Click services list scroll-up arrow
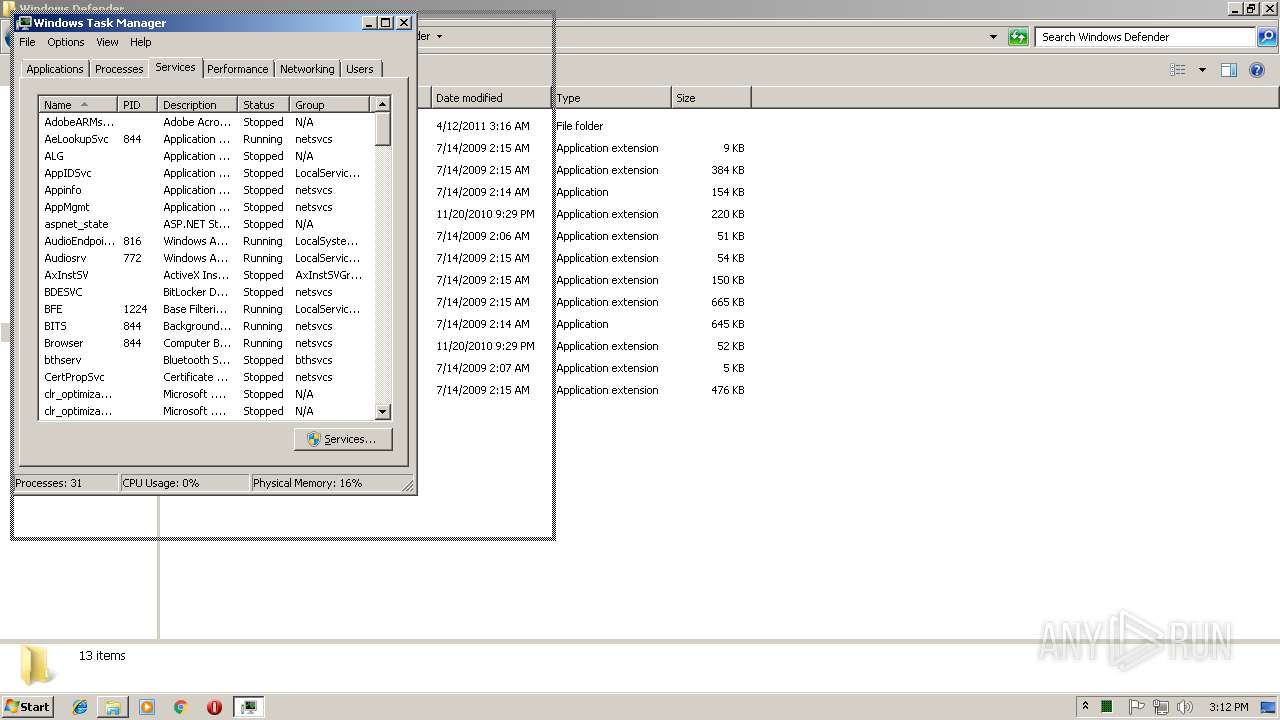The height and width of the screenshot is (720, 1280). pyautogui.click(x=382, y=104)
